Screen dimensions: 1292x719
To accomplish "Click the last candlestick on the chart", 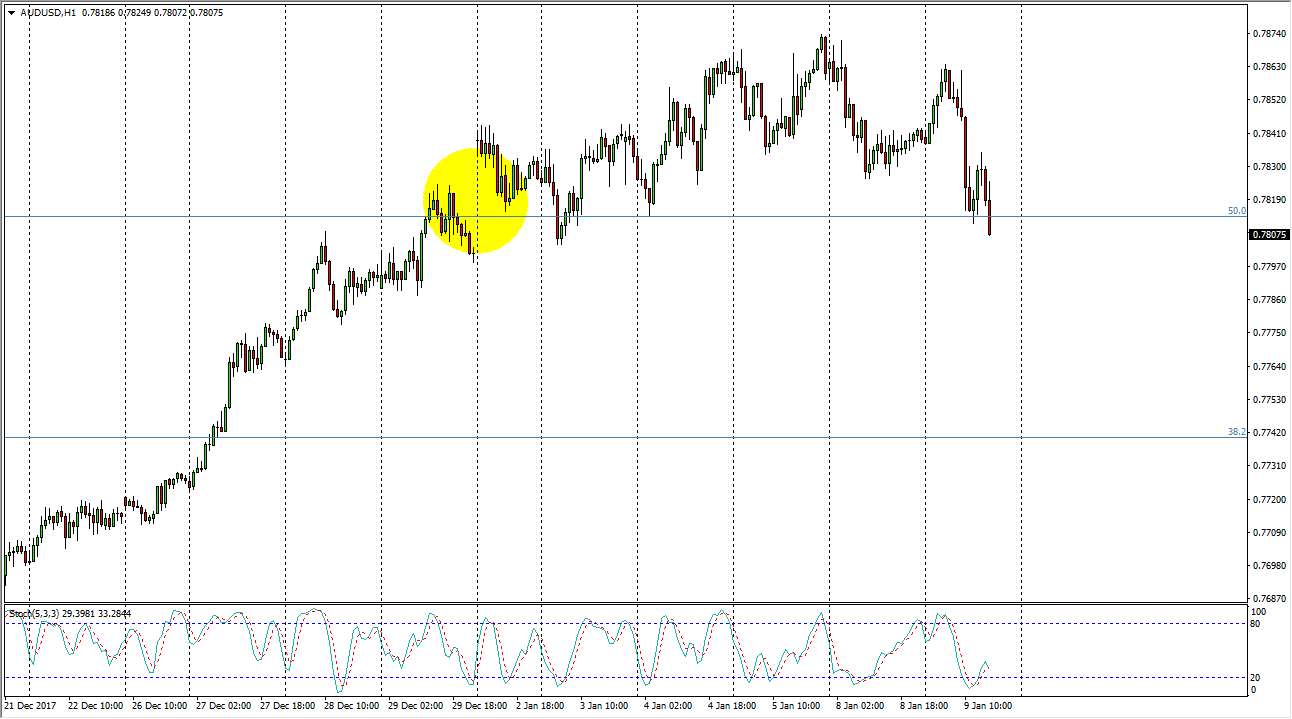I will coord(990,218).
